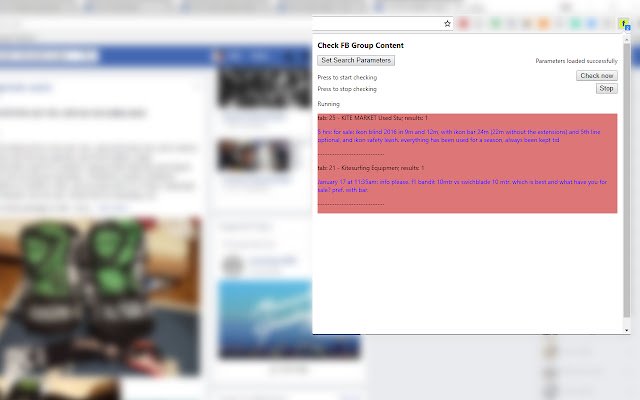
Task: Click the 'tab: 25 – KITE MARKET Used Stu' text
Action: click(x=372, y=118)
